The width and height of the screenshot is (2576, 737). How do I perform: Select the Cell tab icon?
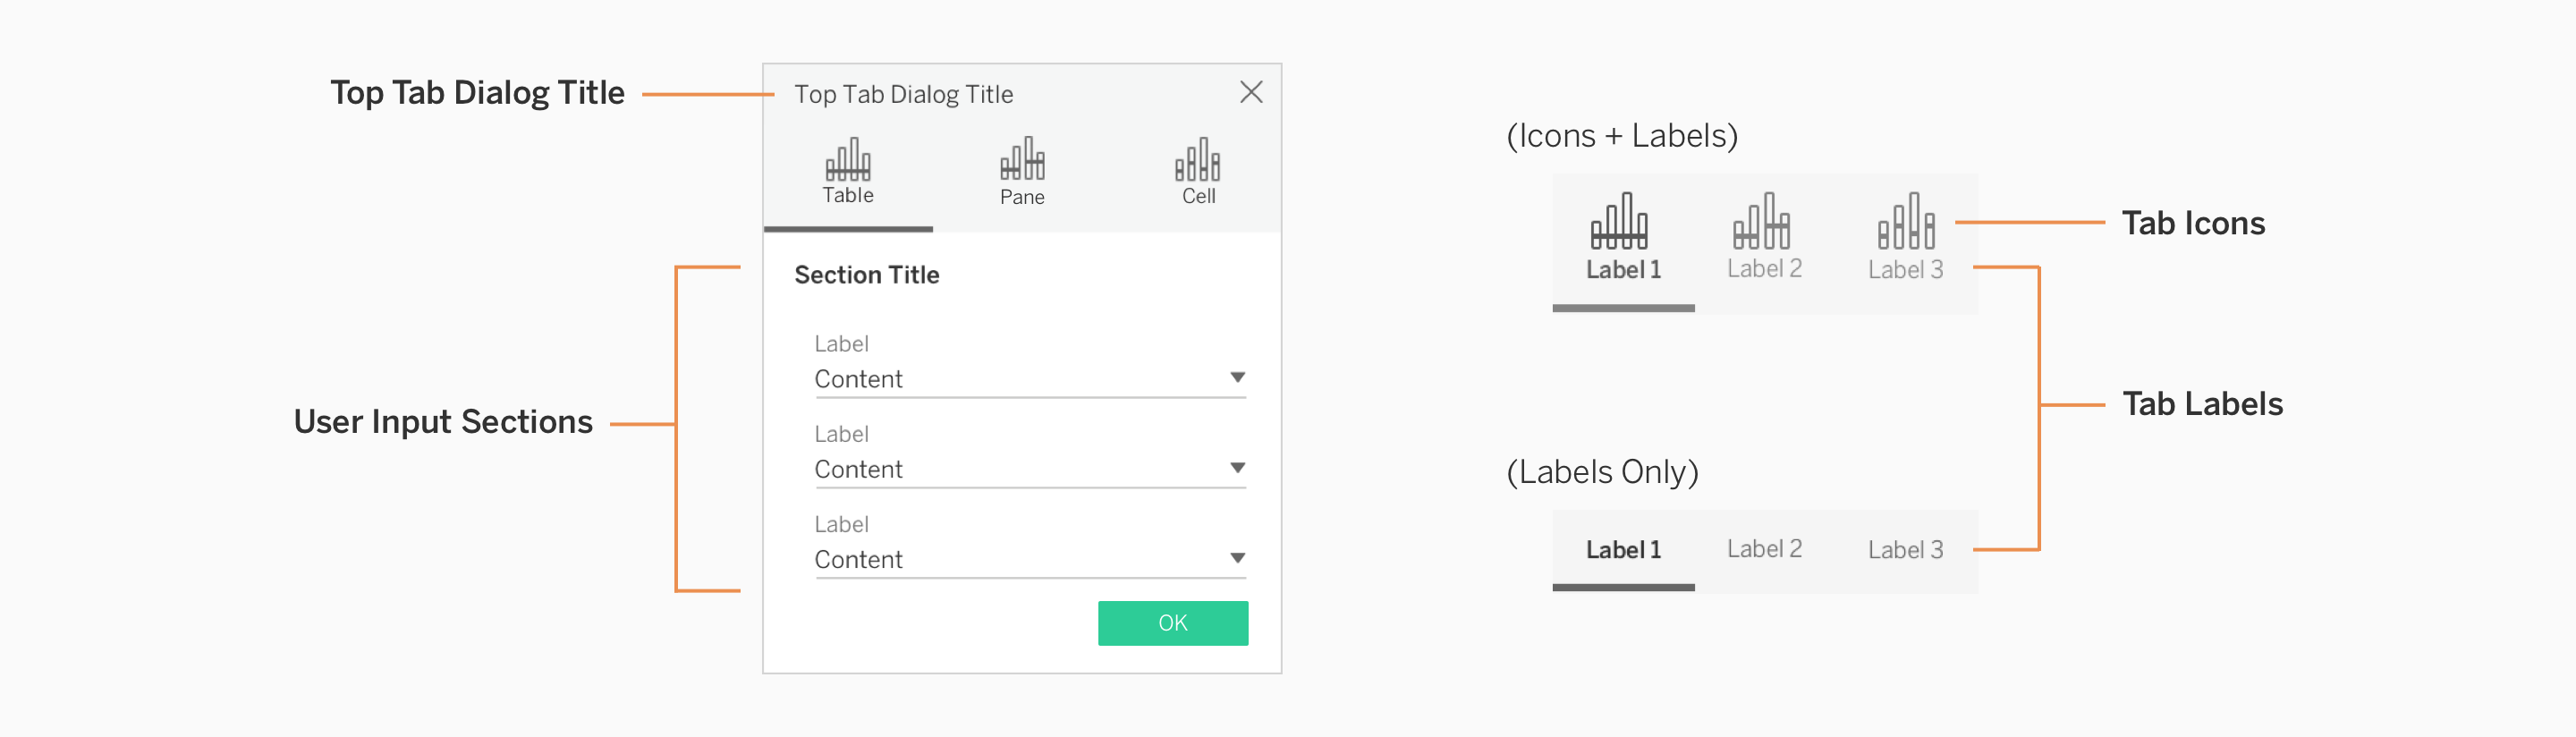(x=1198, y=160)
